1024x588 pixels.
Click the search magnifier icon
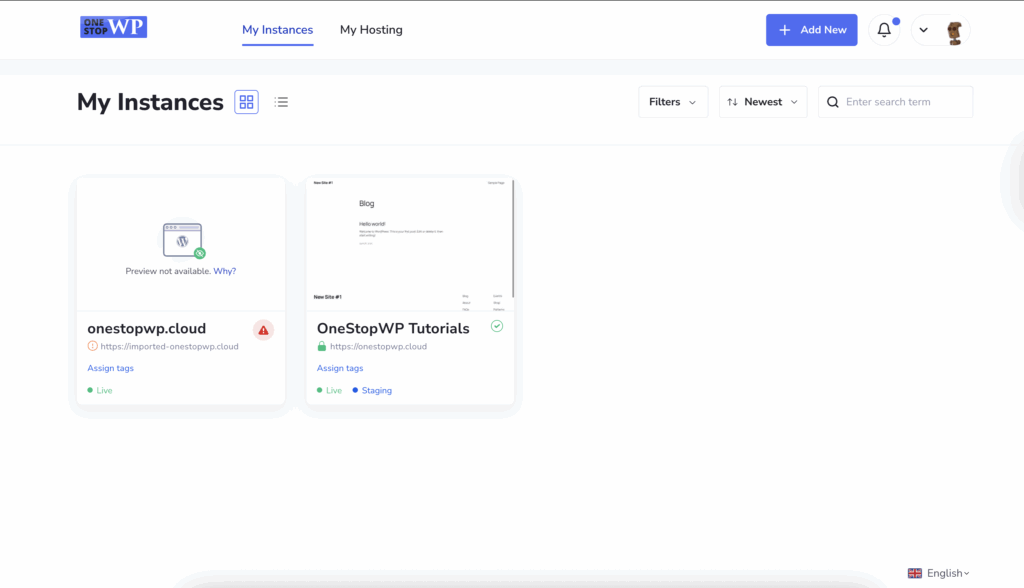[x=833, y=102]
